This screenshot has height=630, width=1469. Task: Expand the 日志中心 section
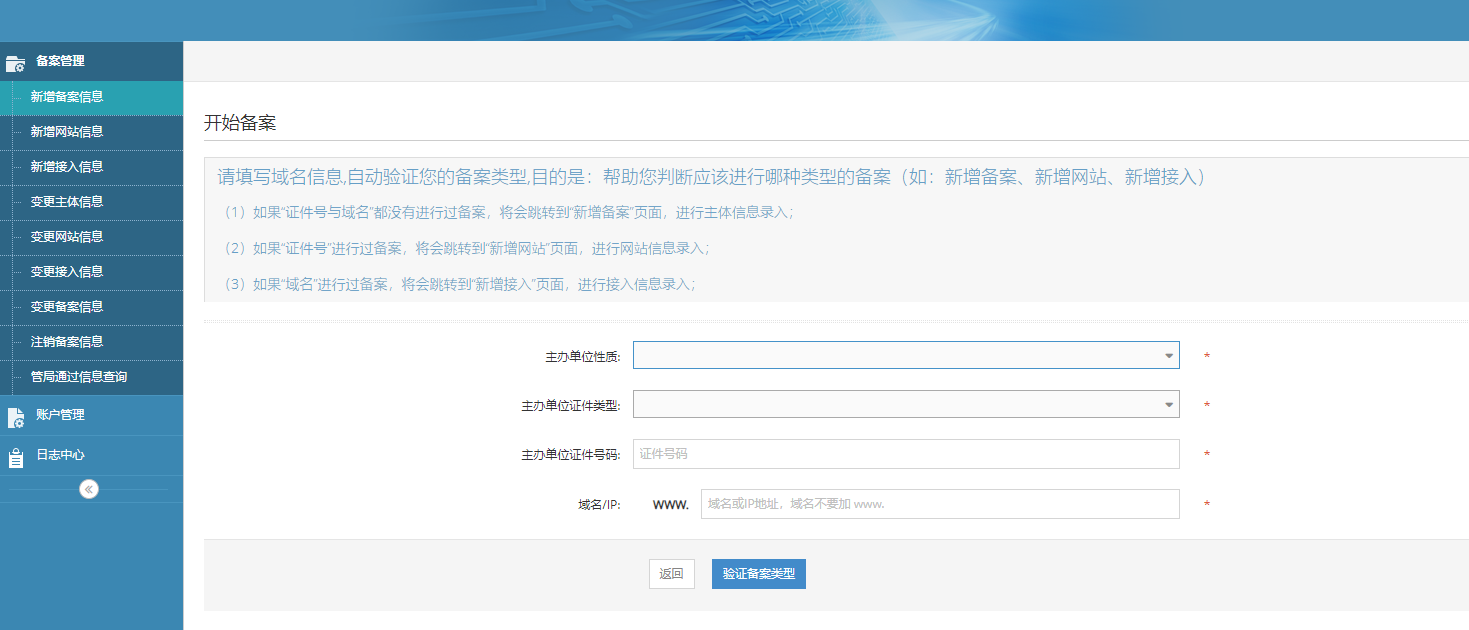click(91, 455)
